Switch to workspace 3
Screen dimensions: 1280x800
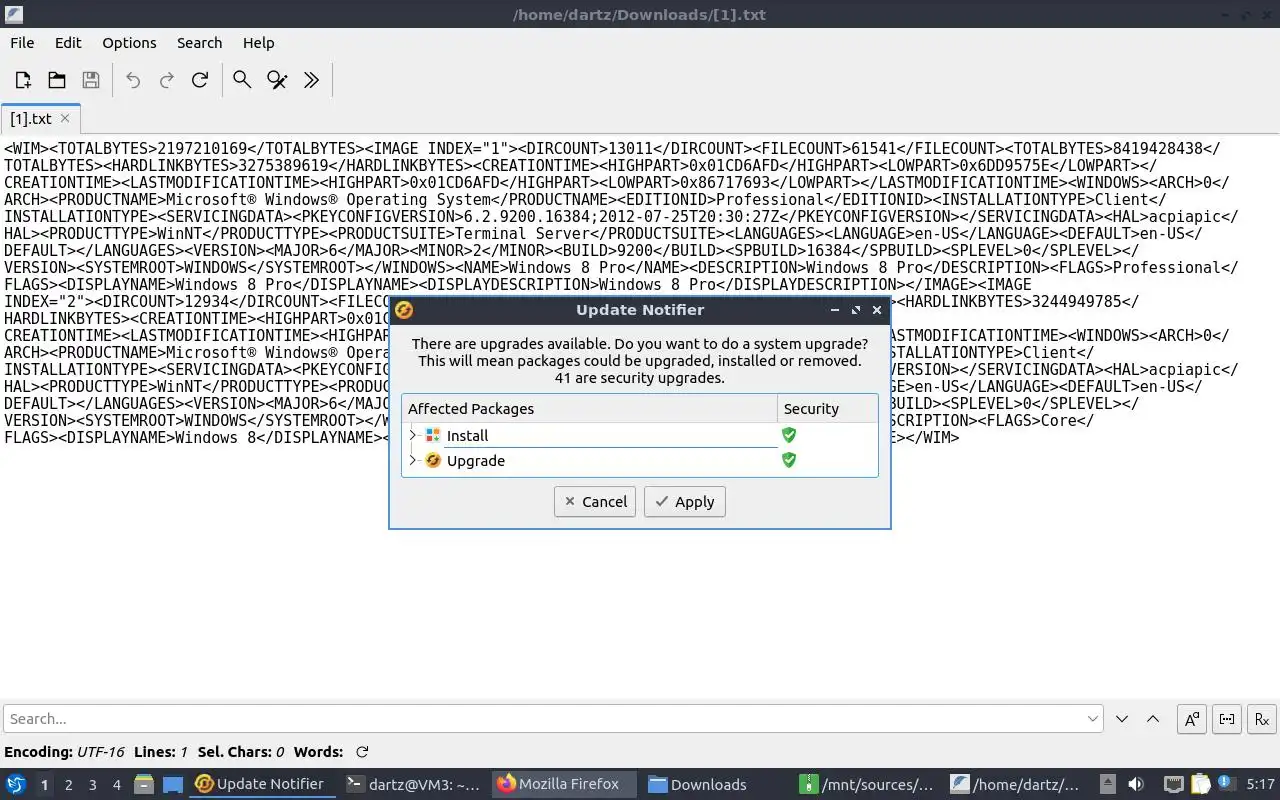point(92,784)
